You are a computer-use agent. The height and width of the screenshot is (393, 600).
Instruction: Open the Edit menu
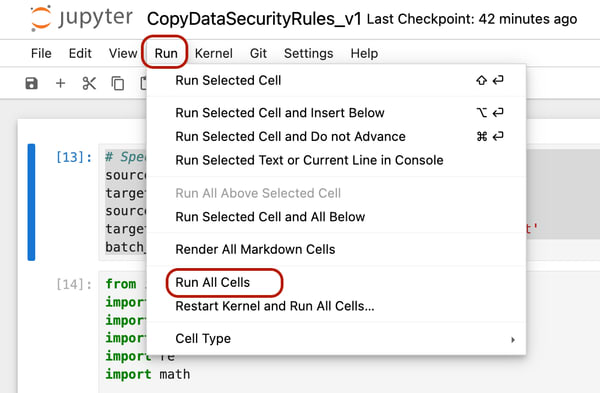coord(80,53)
